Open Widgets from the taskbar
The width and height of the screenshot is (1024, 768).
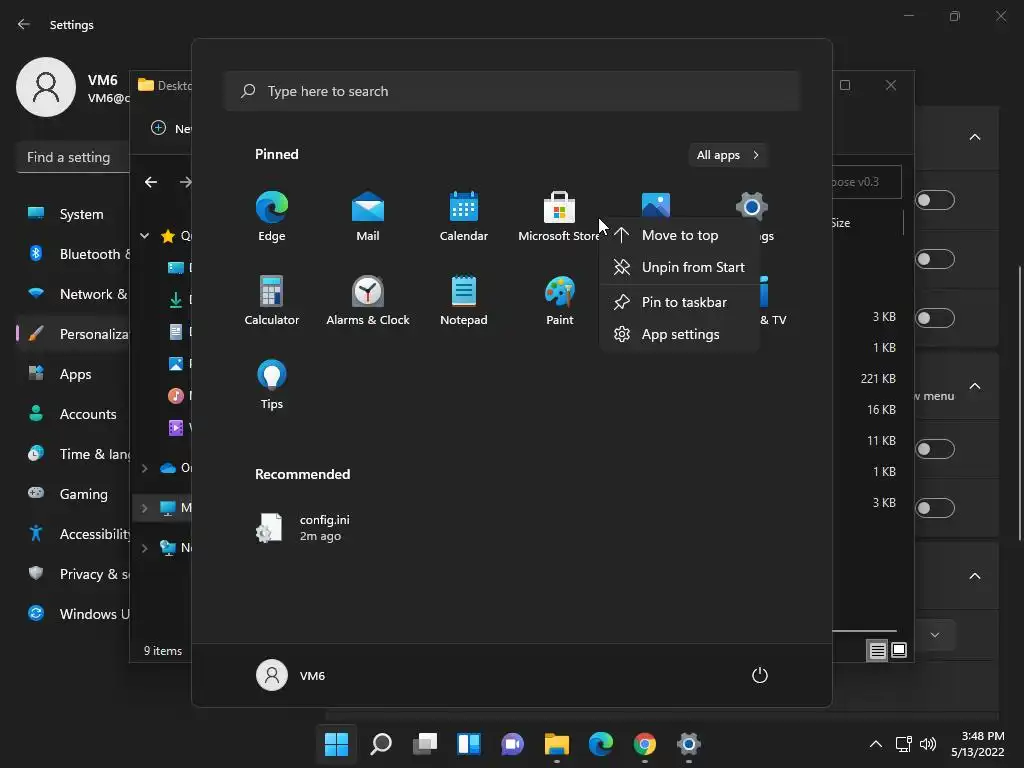coord(469,744)
